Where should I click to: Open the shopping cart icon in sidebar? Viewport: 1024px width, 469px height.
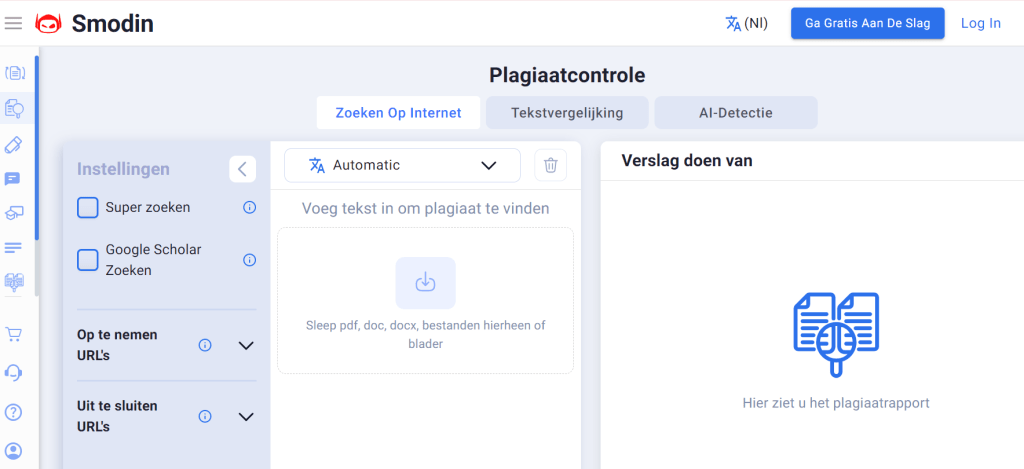14,334
